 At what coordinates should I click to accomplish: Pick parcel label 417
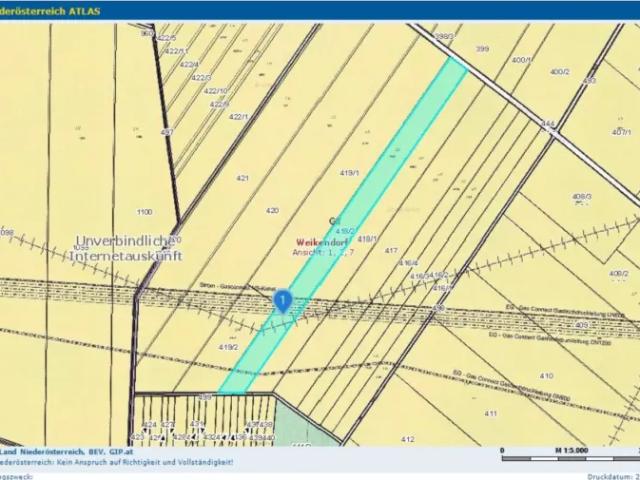click(x=391, y=251)
